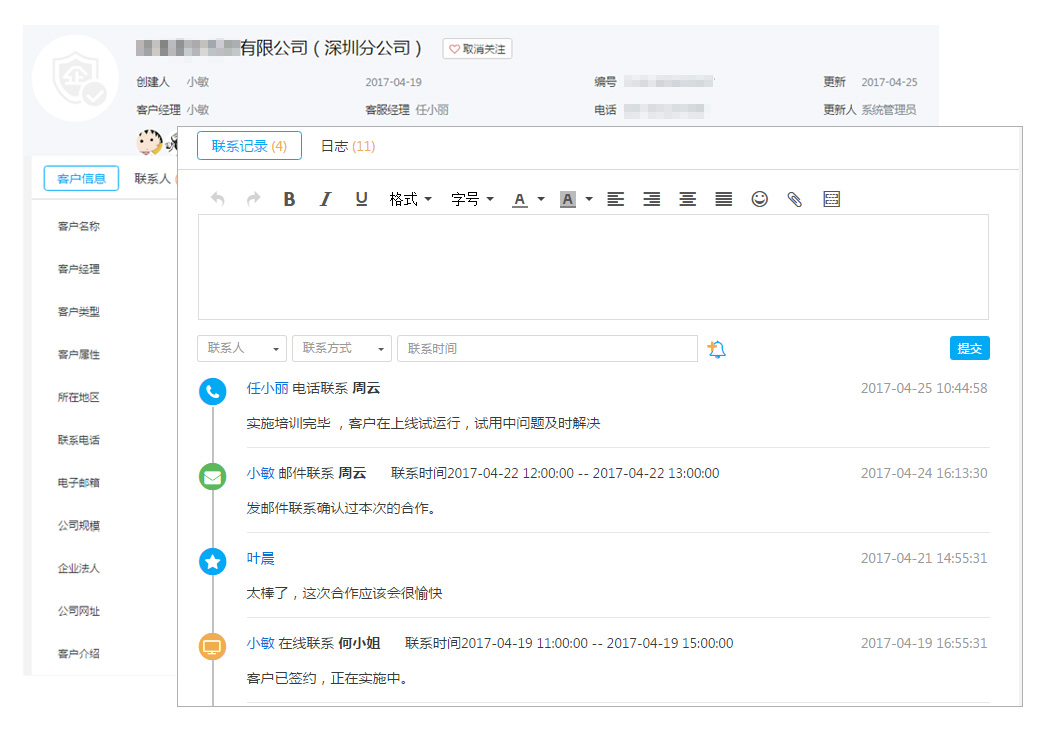Insert template with the last toolbar icon
The height and width of the screenshot is (746, 1050).
(x=832, y=199)
